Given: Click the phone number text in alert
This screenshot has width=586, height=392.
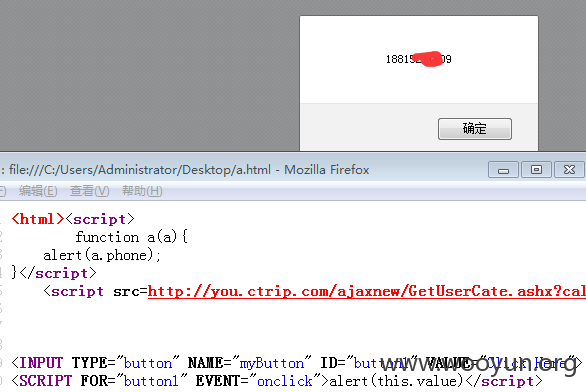Looking at the screenshot, I should [x=419, y=59].
